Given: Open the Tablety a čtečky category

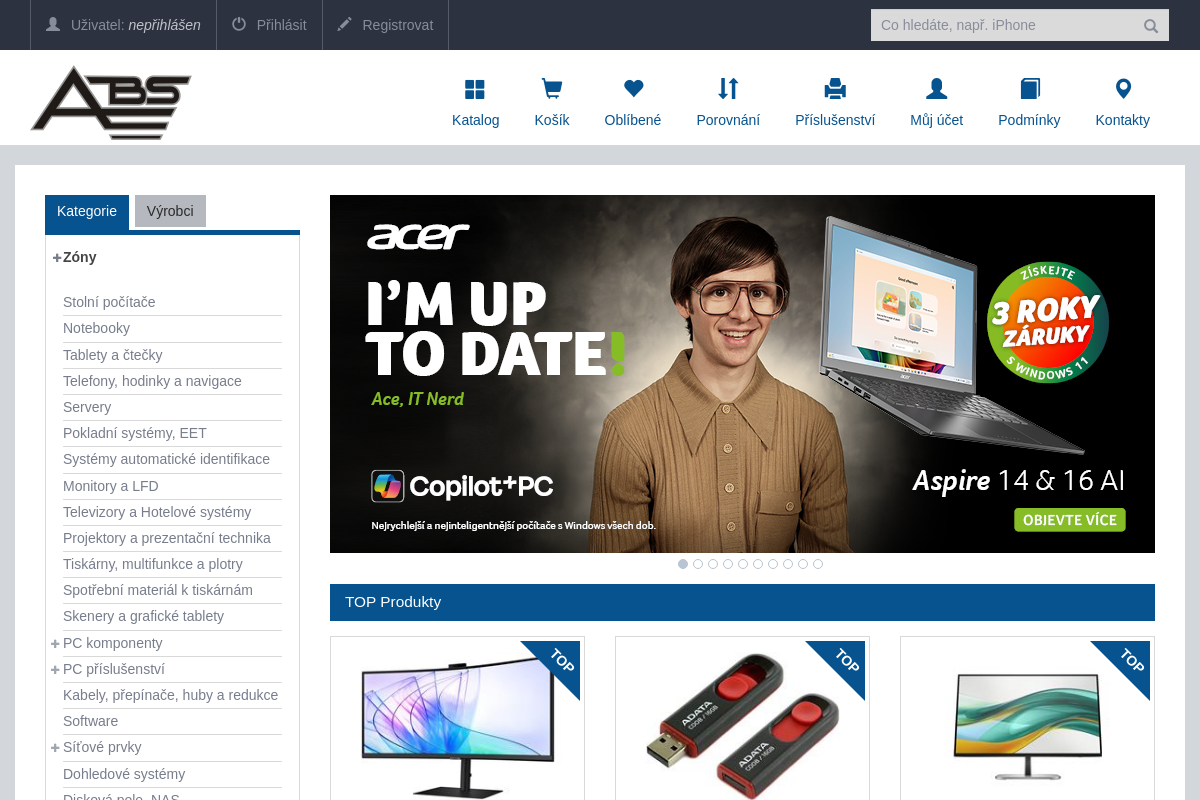Looking at the screenshot, I should pos(112,355).
